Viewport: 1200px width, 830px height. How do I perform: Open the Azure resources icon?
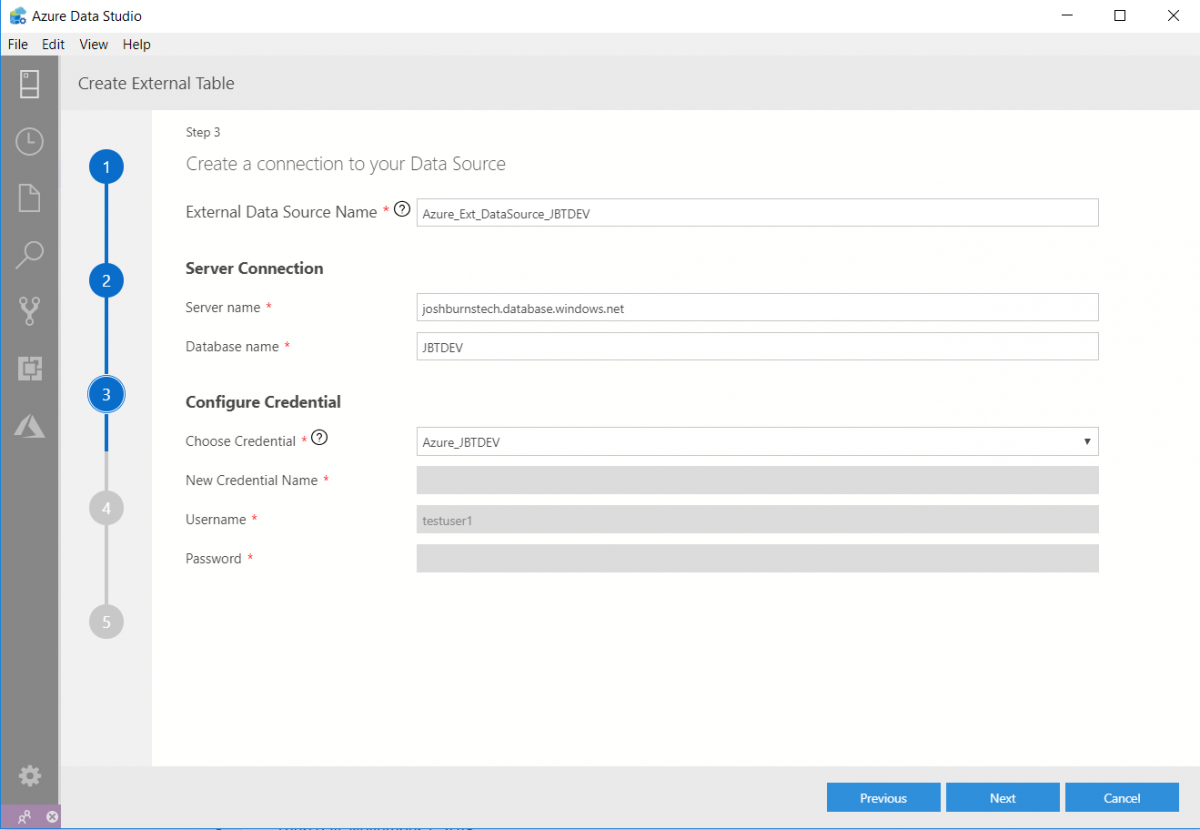click(29, 426)
